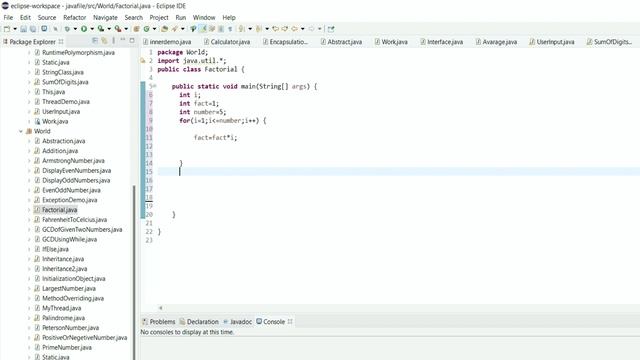Open the Run configurations dropdown arrow
Image resolution: width=640 pixels, height=360 pixels.
coord(92,29)
